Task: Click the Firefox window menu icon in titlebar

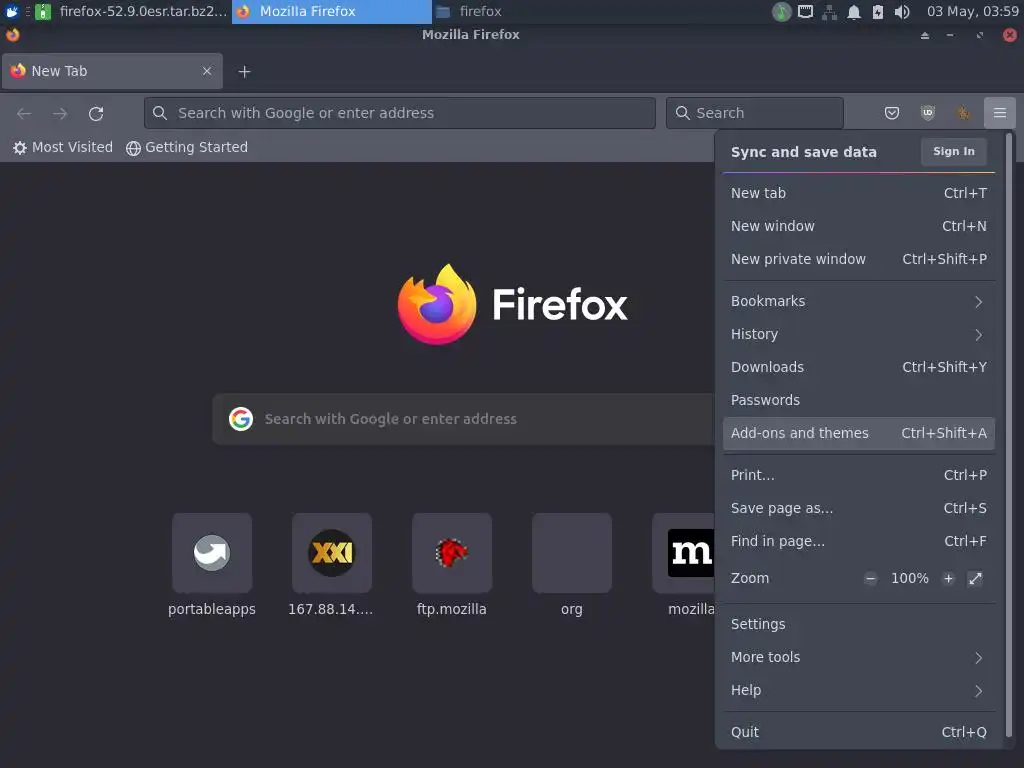Action: [12, 35]
